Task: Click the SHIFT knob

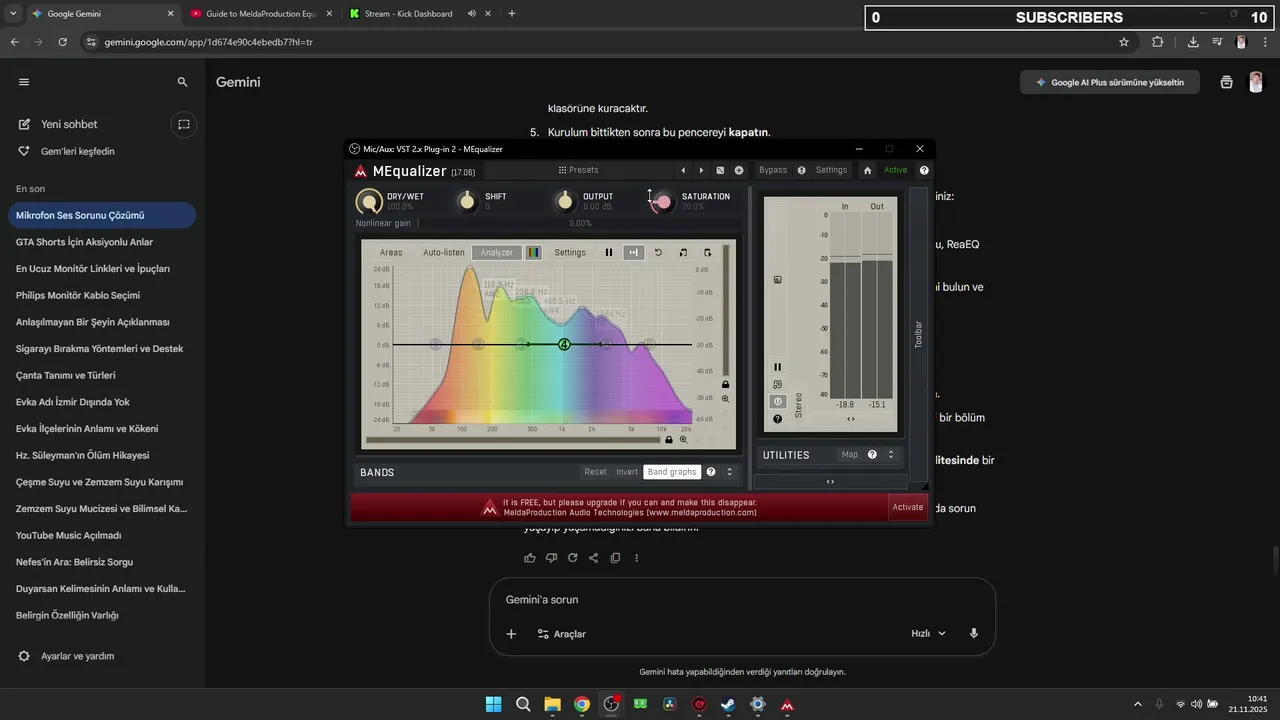Action: 467,202
